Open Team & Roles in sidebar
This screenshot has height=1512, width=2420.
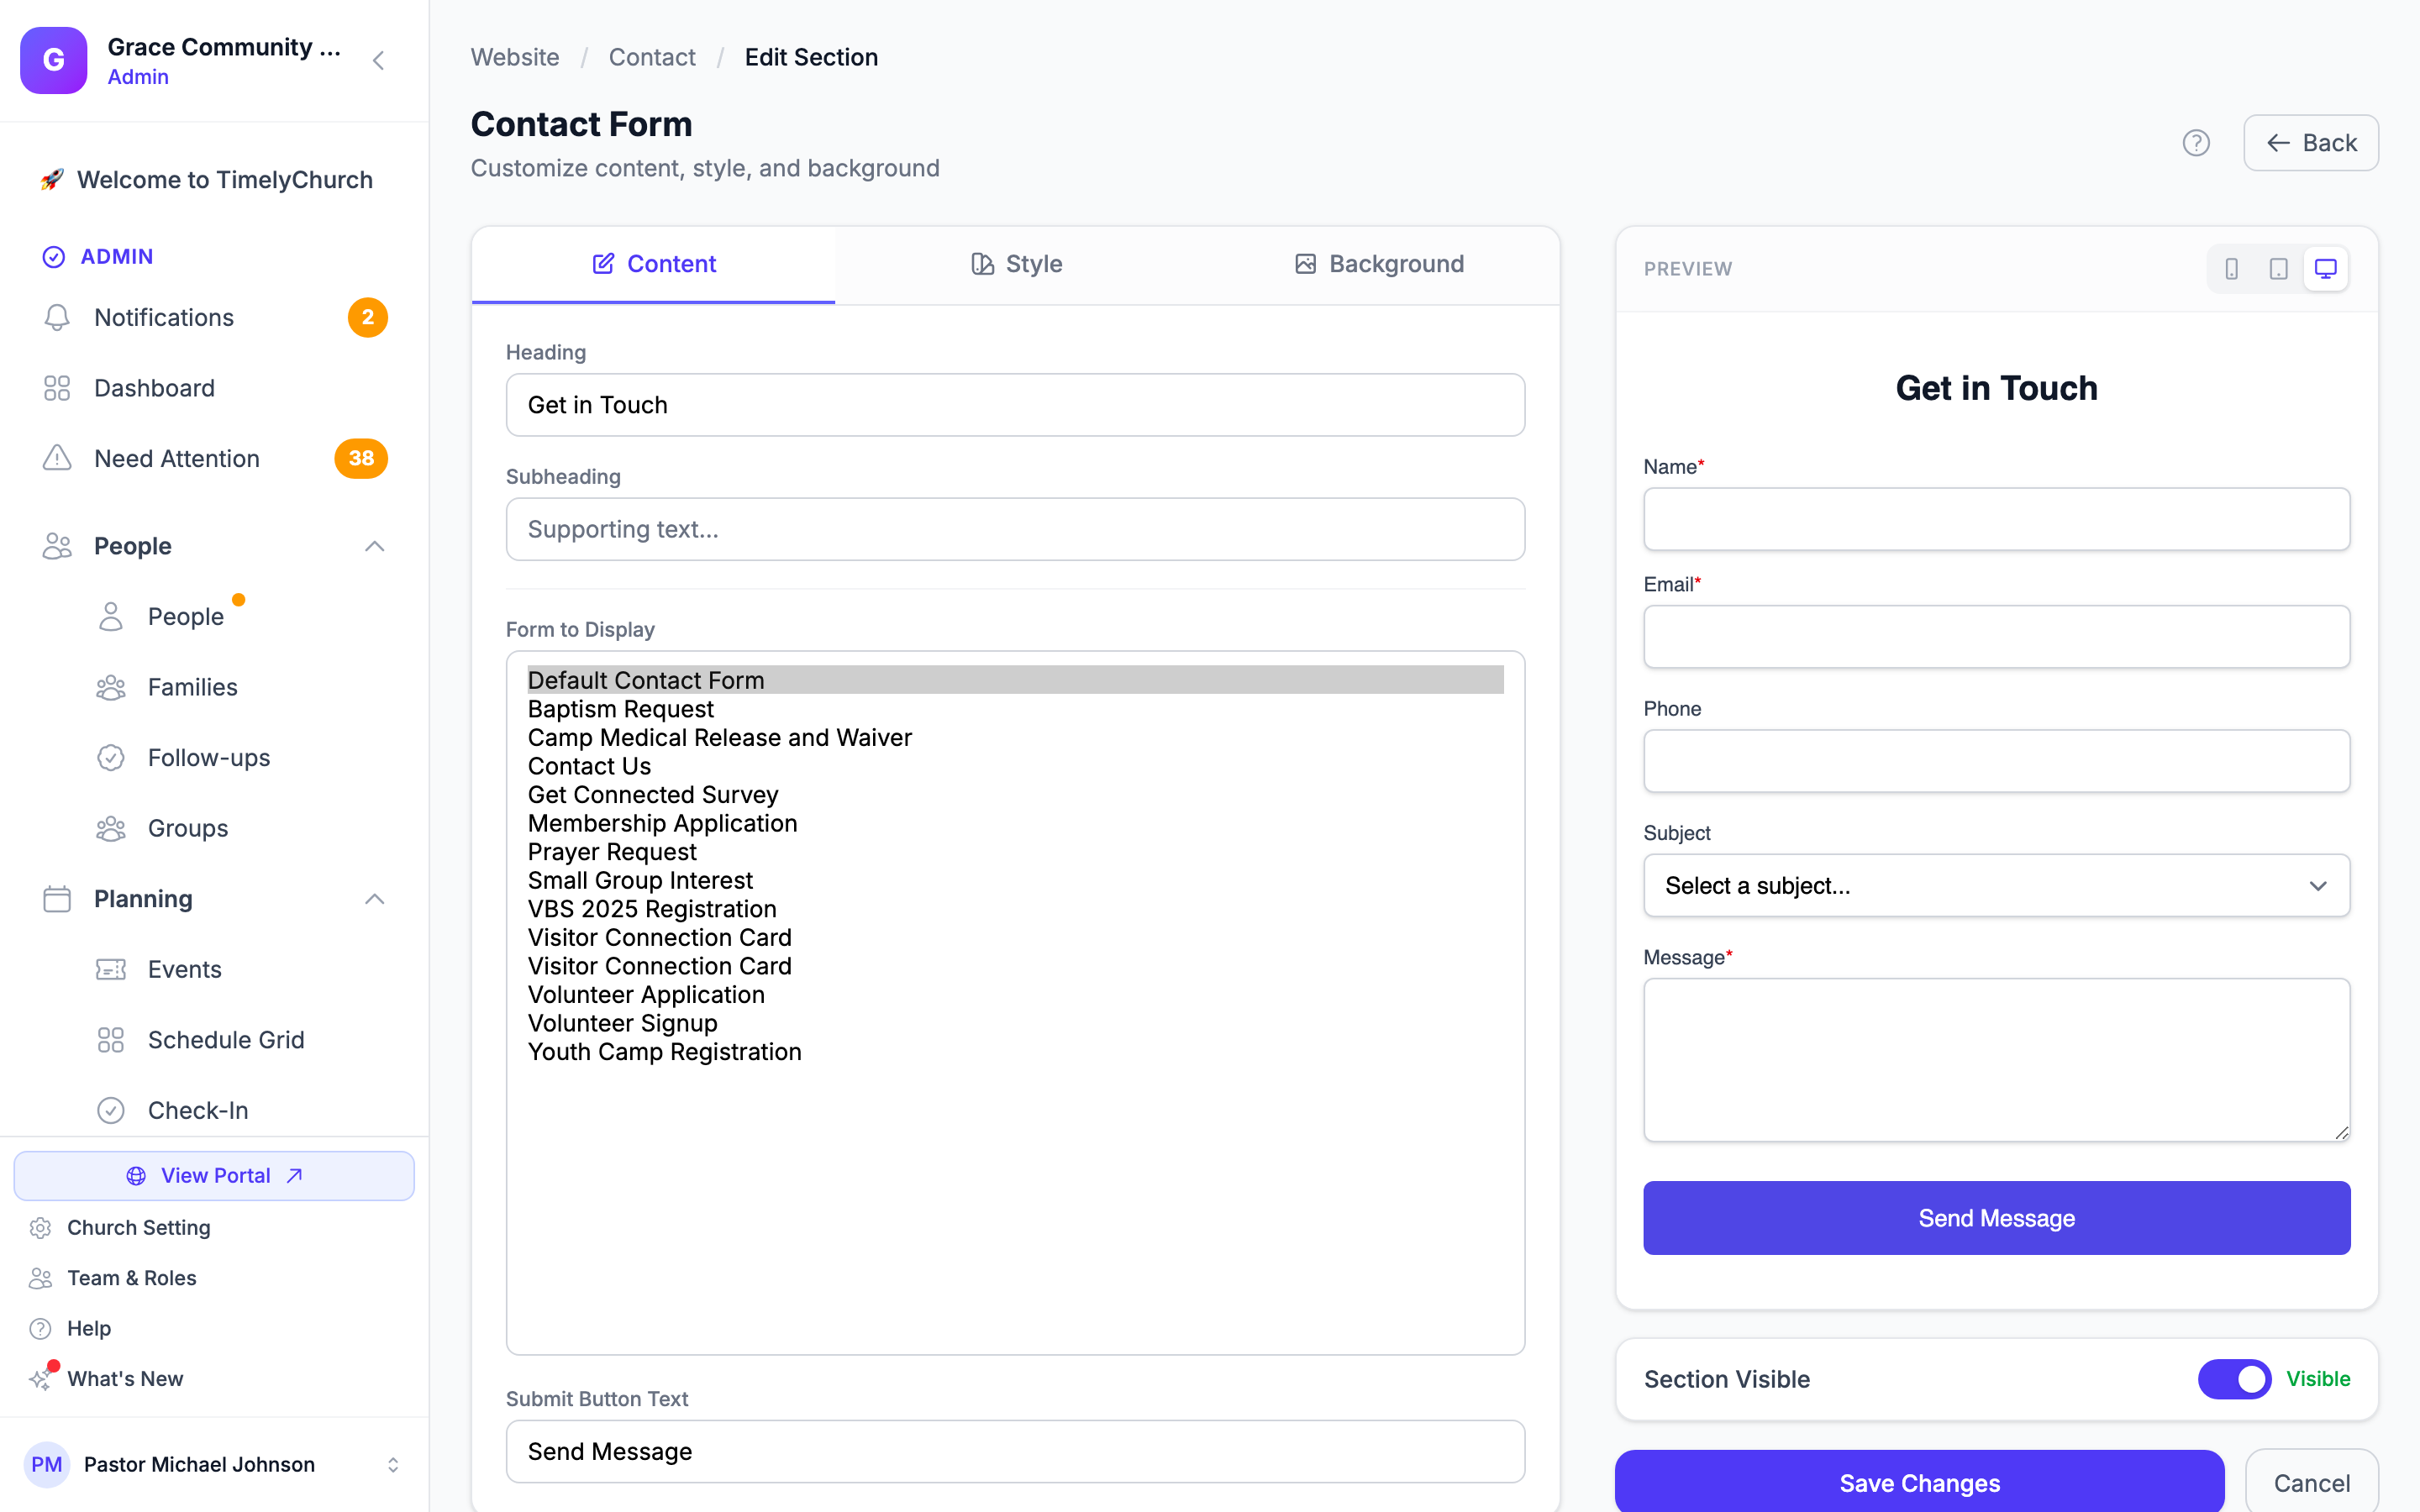point(131,1278)
